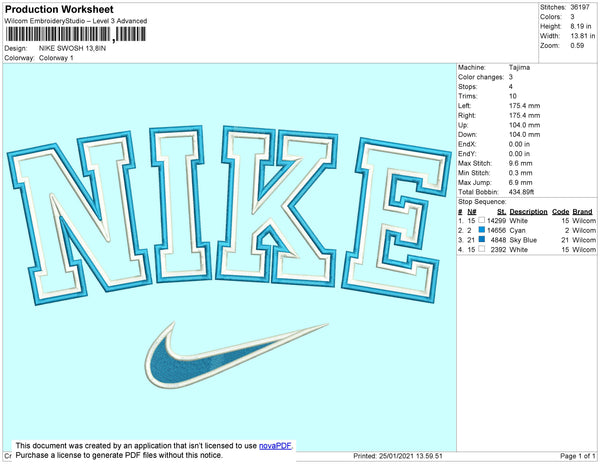This screenshot has width=600, height=464.
Task: Click the Printed date 25/01/2021
Action: pos(398,456)
